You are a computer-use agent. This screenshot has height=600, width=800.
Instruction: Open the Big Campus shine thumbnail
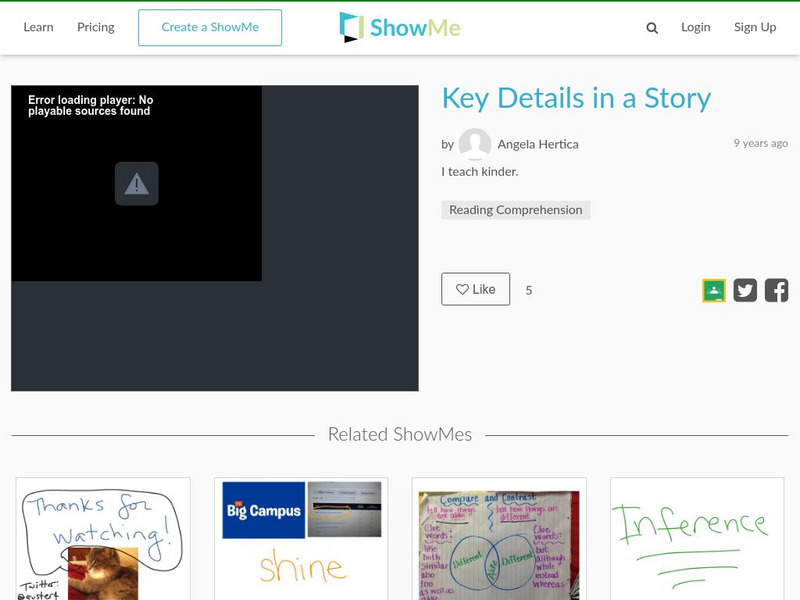pyautogui.click(x=302, y=539)
